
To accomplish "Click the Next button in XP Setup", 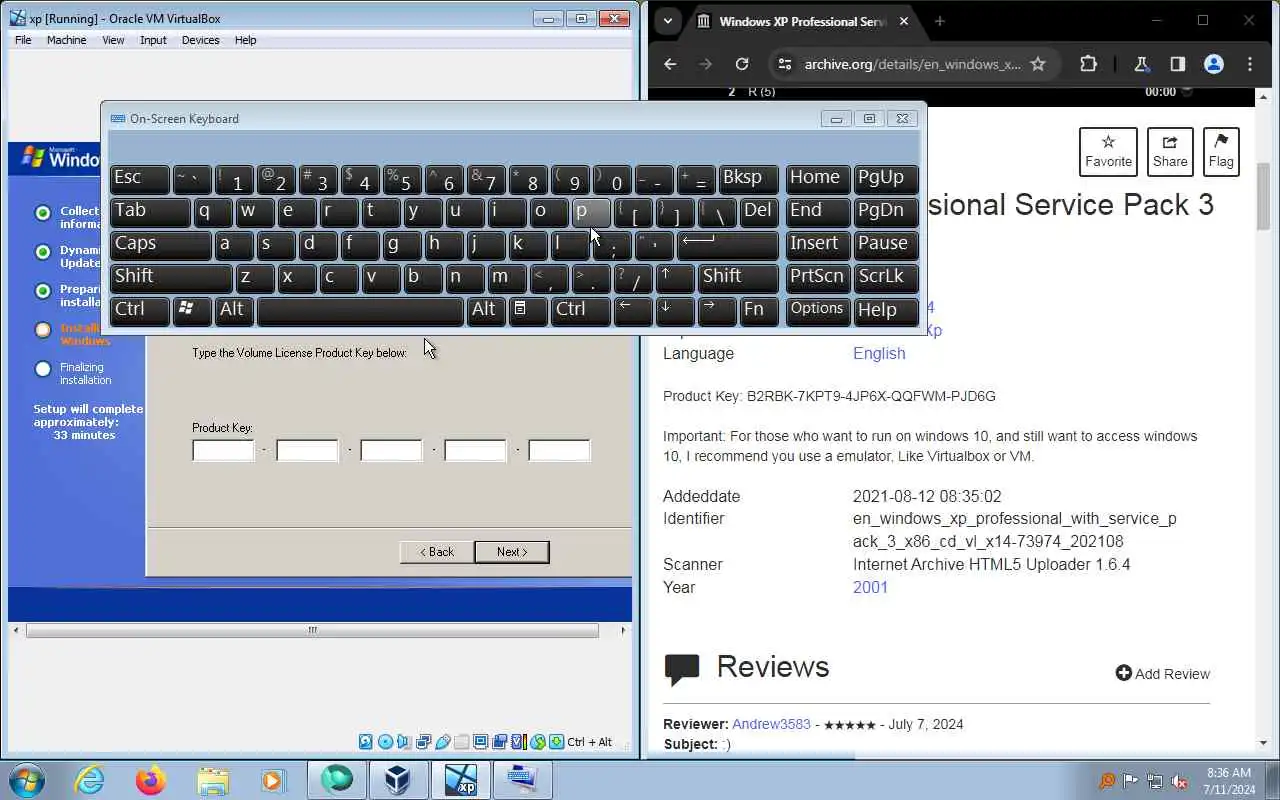I will coord(512,552).
